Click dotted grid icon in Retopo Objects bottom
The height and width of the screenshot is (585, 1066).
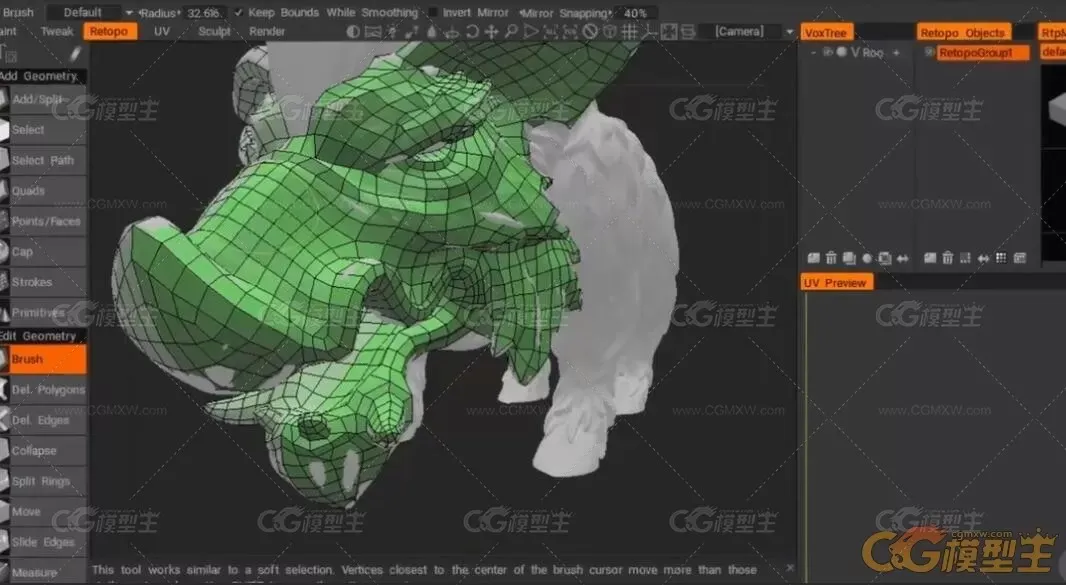(x=1001, y=258)
